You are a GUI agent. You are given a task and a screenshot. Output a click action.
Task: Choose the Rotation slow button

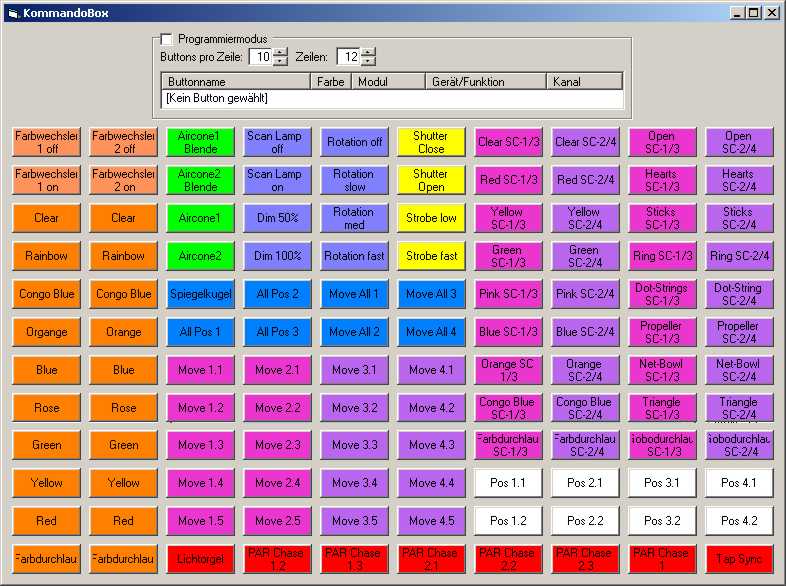(x=354, y=180)
